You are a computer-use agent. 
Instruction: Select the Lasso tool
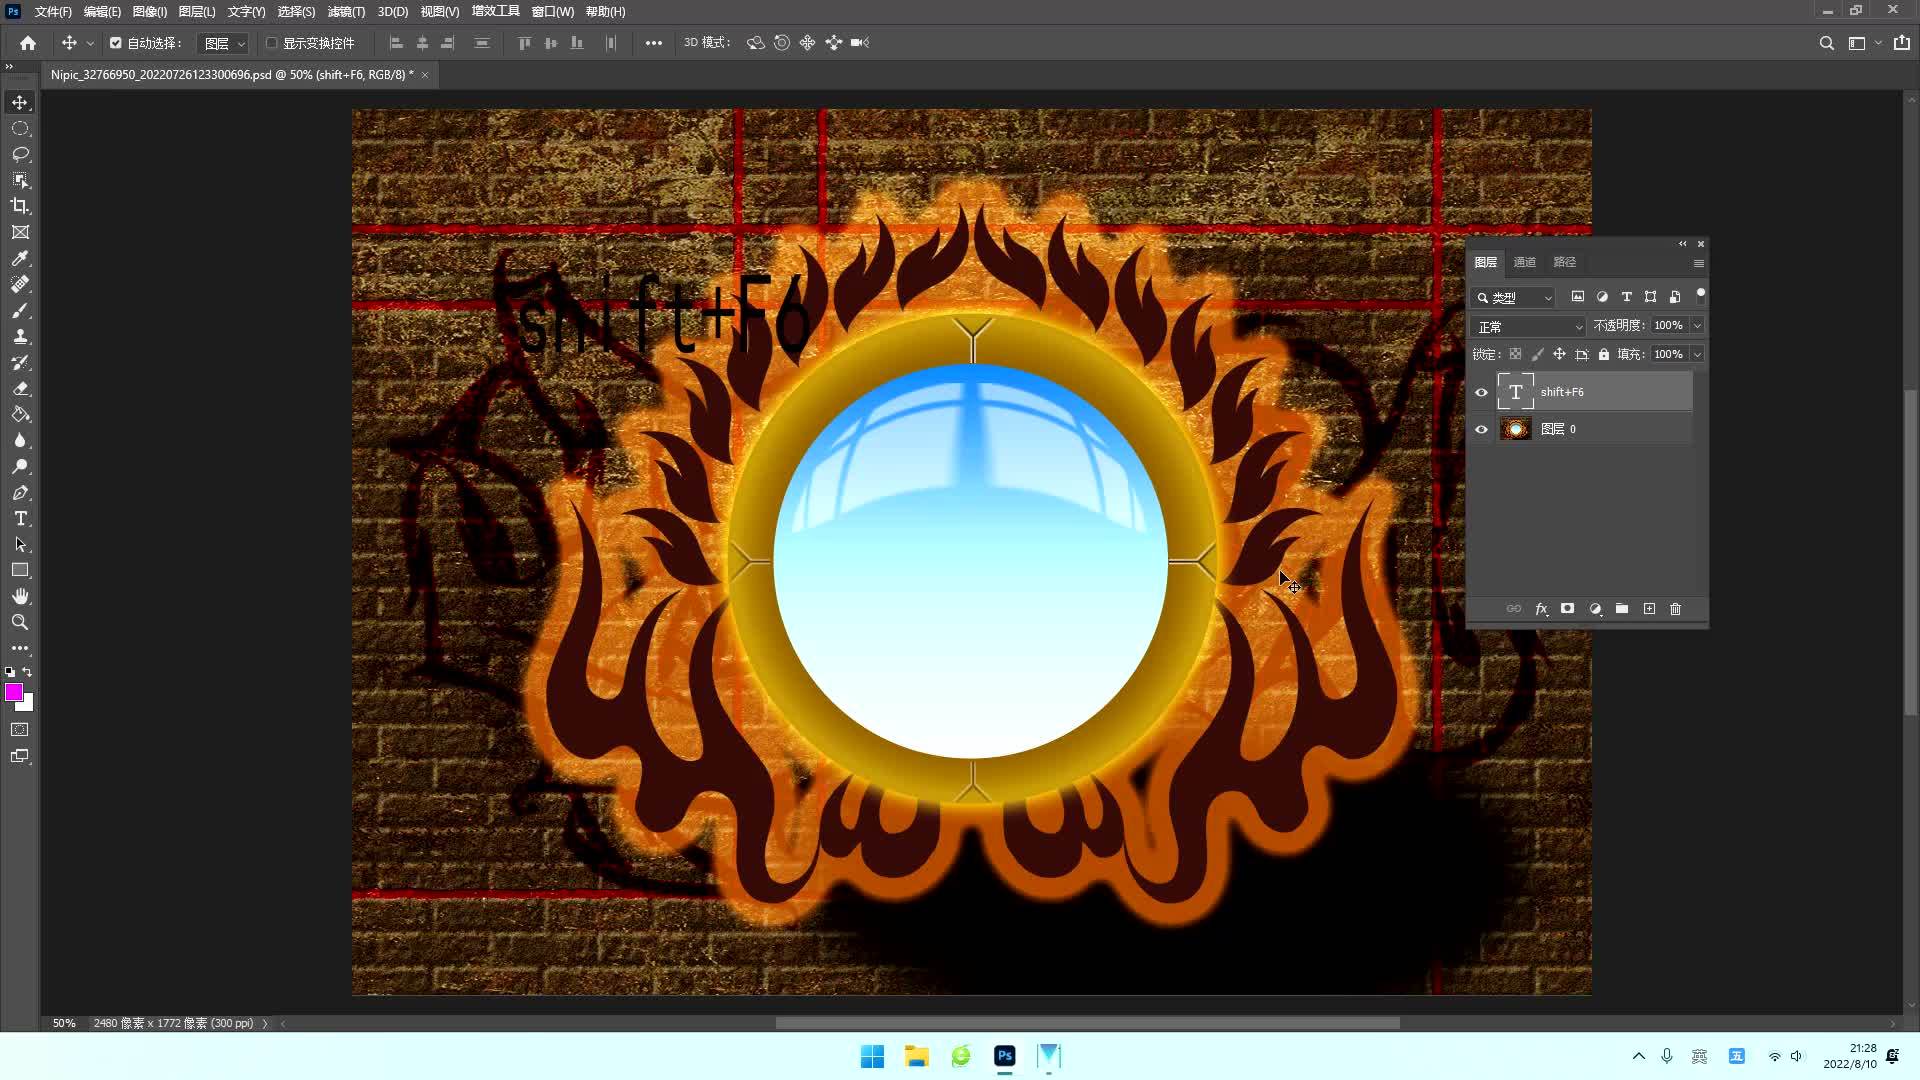[x=20, y=154]
